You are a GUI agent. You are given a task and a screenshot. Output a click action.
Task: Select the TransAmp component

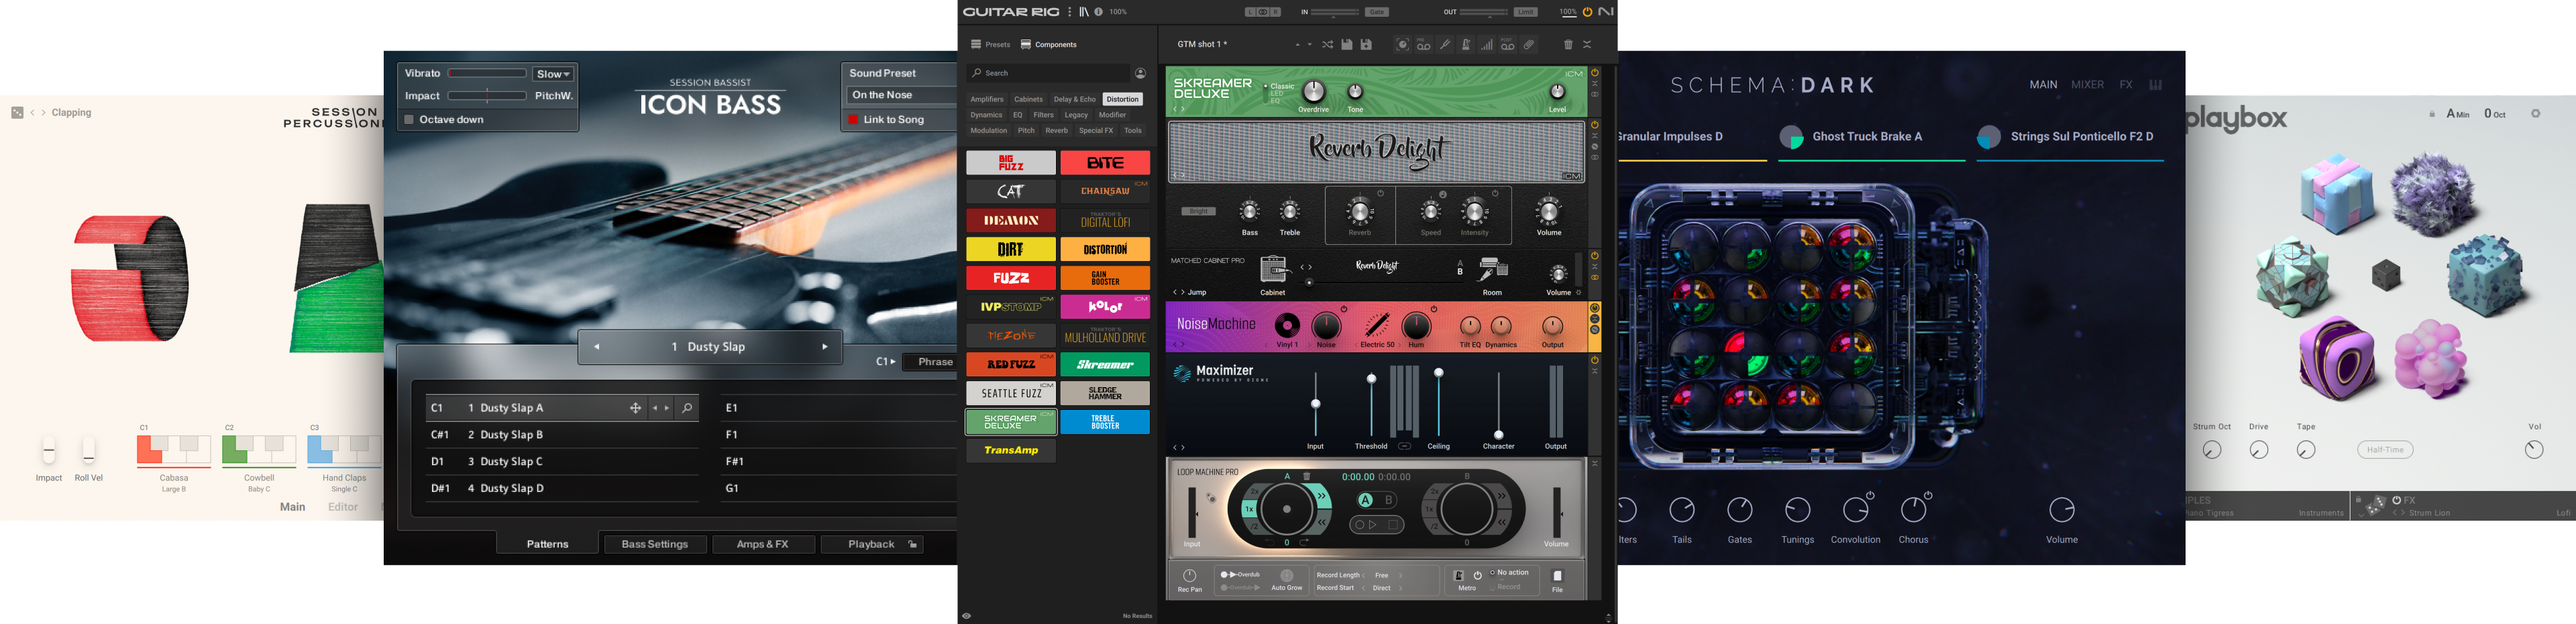(x=1011, y=451)
